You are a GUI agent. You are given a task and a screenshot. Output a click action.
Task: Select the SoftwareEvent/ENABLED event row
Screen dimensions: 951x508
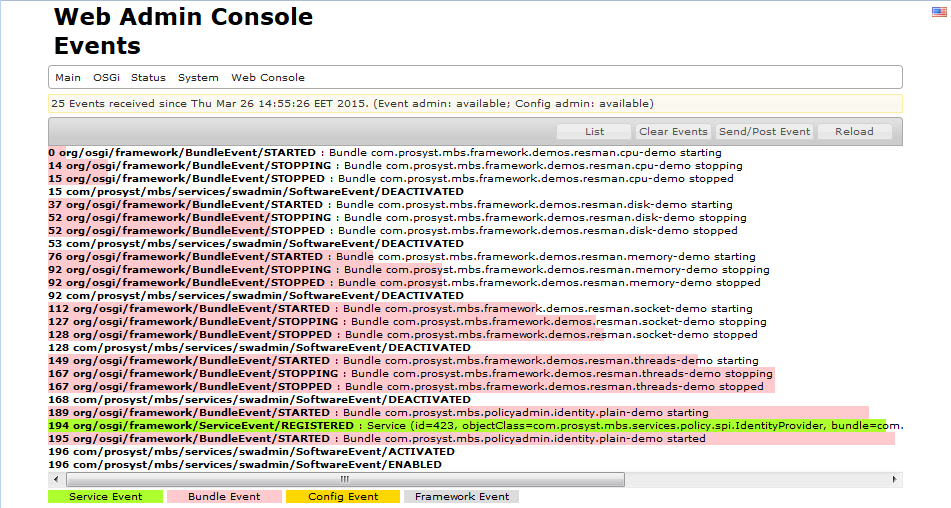[245, 464]
